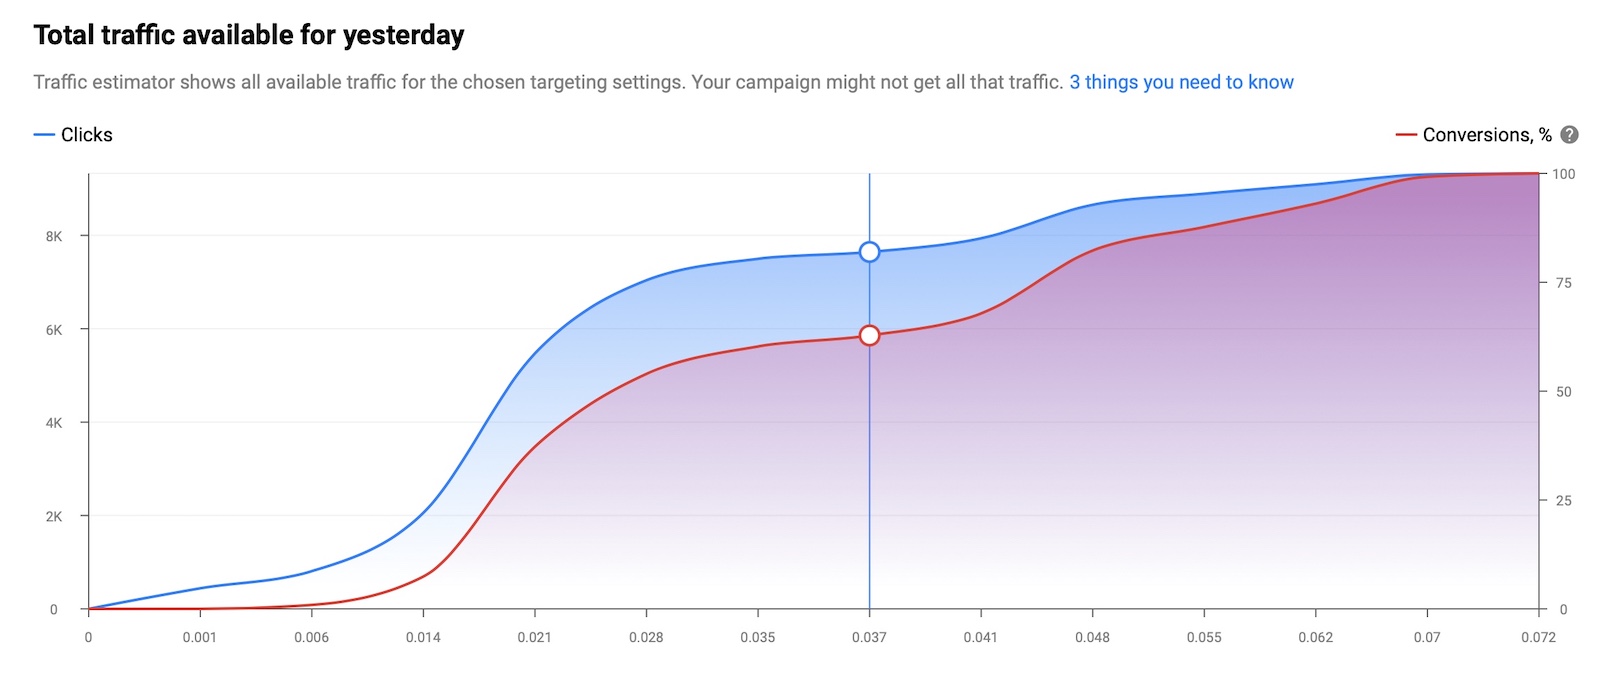The width and height of the screenshot is (1600, 681).
Task: Click the help icon beside Conversions, %
Action: [x=1569, y=135]
